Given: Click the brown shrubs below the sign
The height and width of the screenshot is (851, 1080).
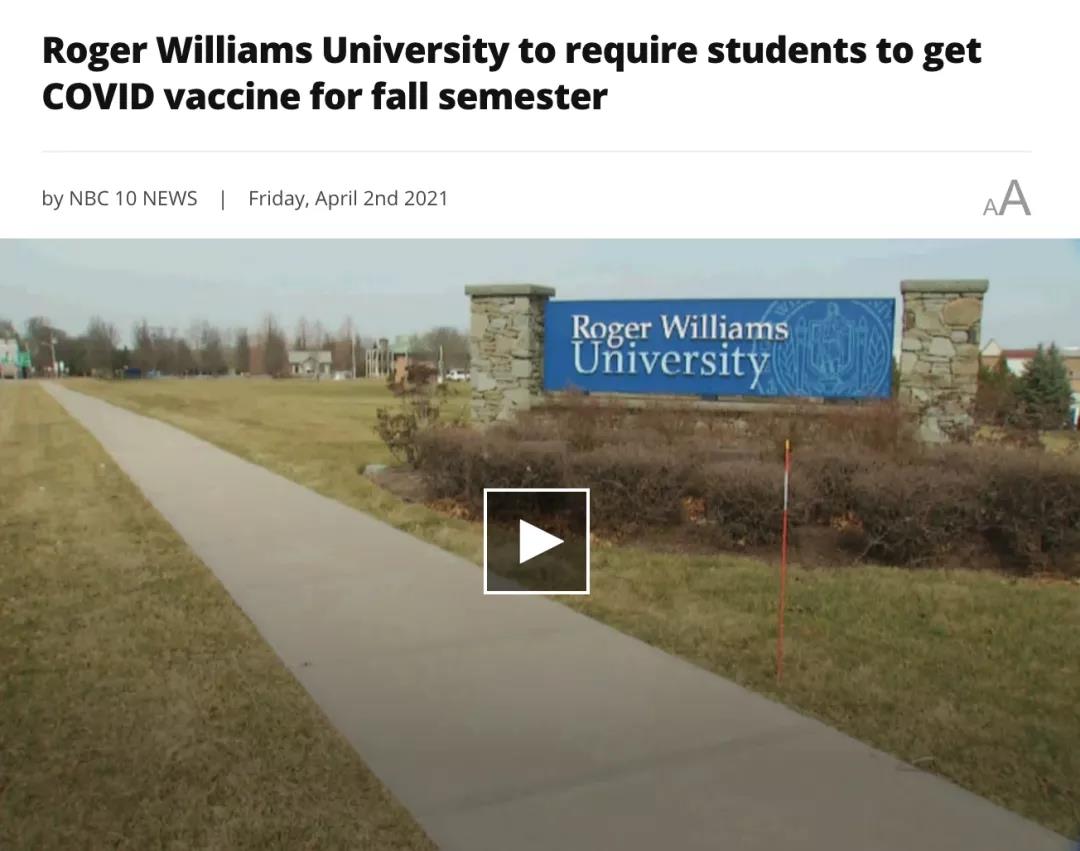Looking at the screenshot, I should tap(744, 489).
